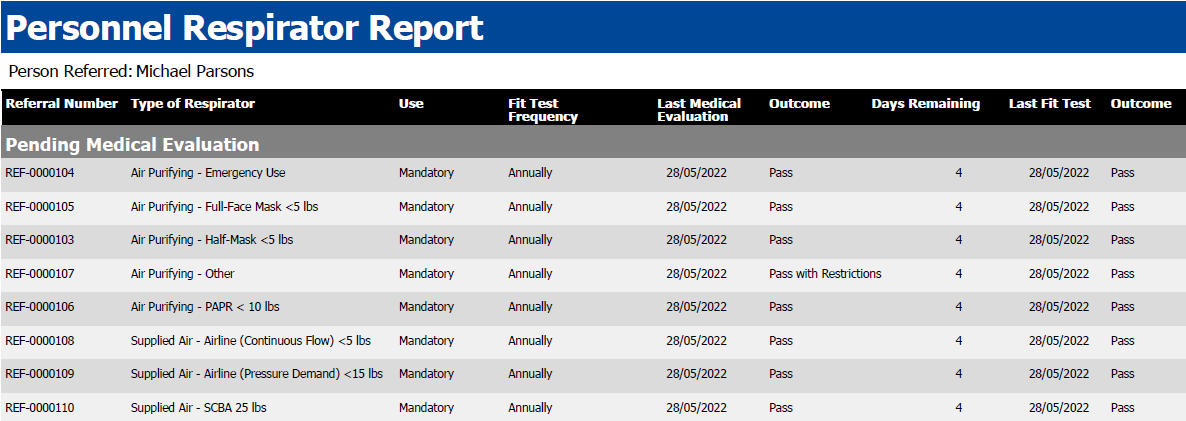Select the Air Purifying - Emergency Use cell
1186x421 pixels.
click(208, 173)
